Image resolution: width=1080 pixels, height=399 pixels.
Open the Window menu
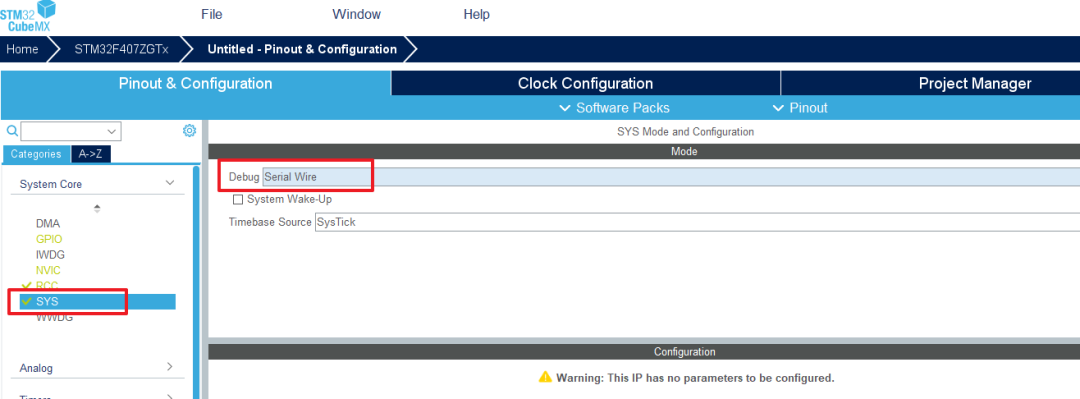[x=356, y=14]
